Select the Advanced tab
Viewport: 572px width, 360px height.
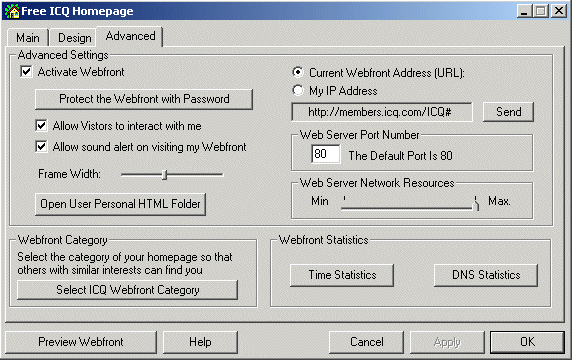[x=130, y=36]
